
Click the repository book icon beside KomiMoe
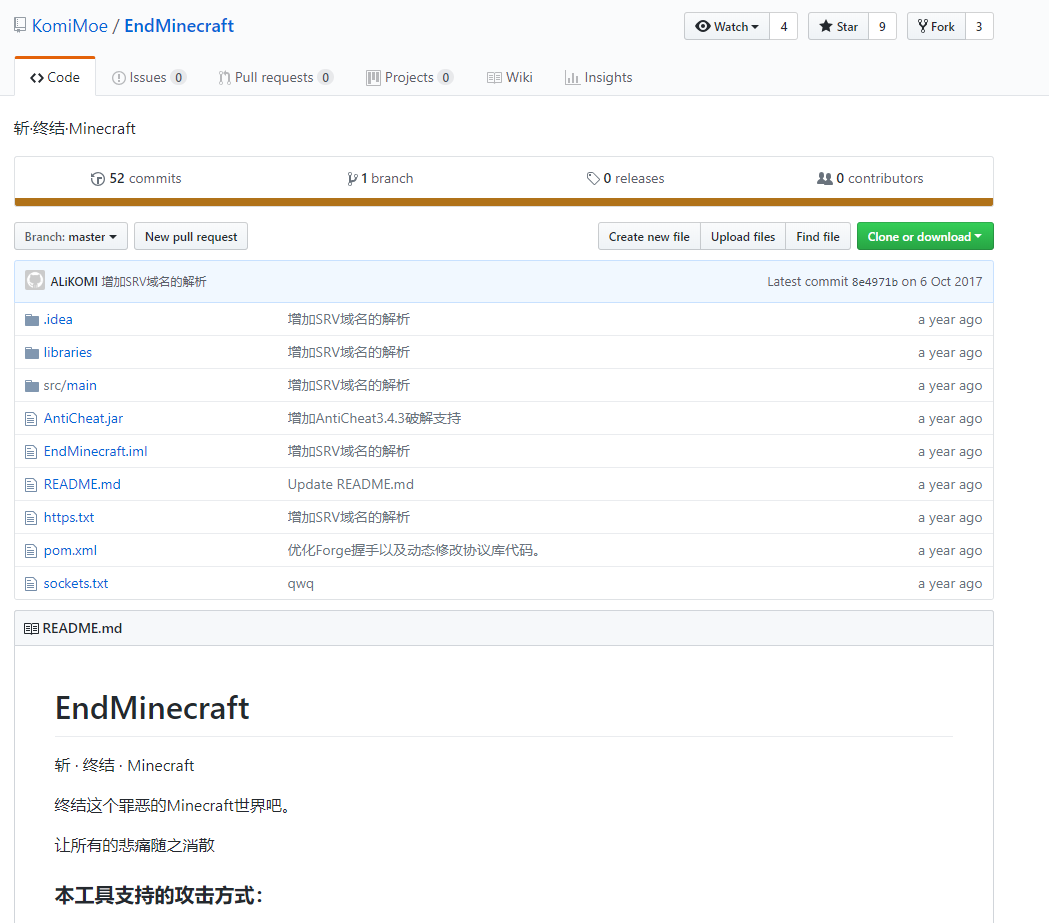click(x=20, y=25)
